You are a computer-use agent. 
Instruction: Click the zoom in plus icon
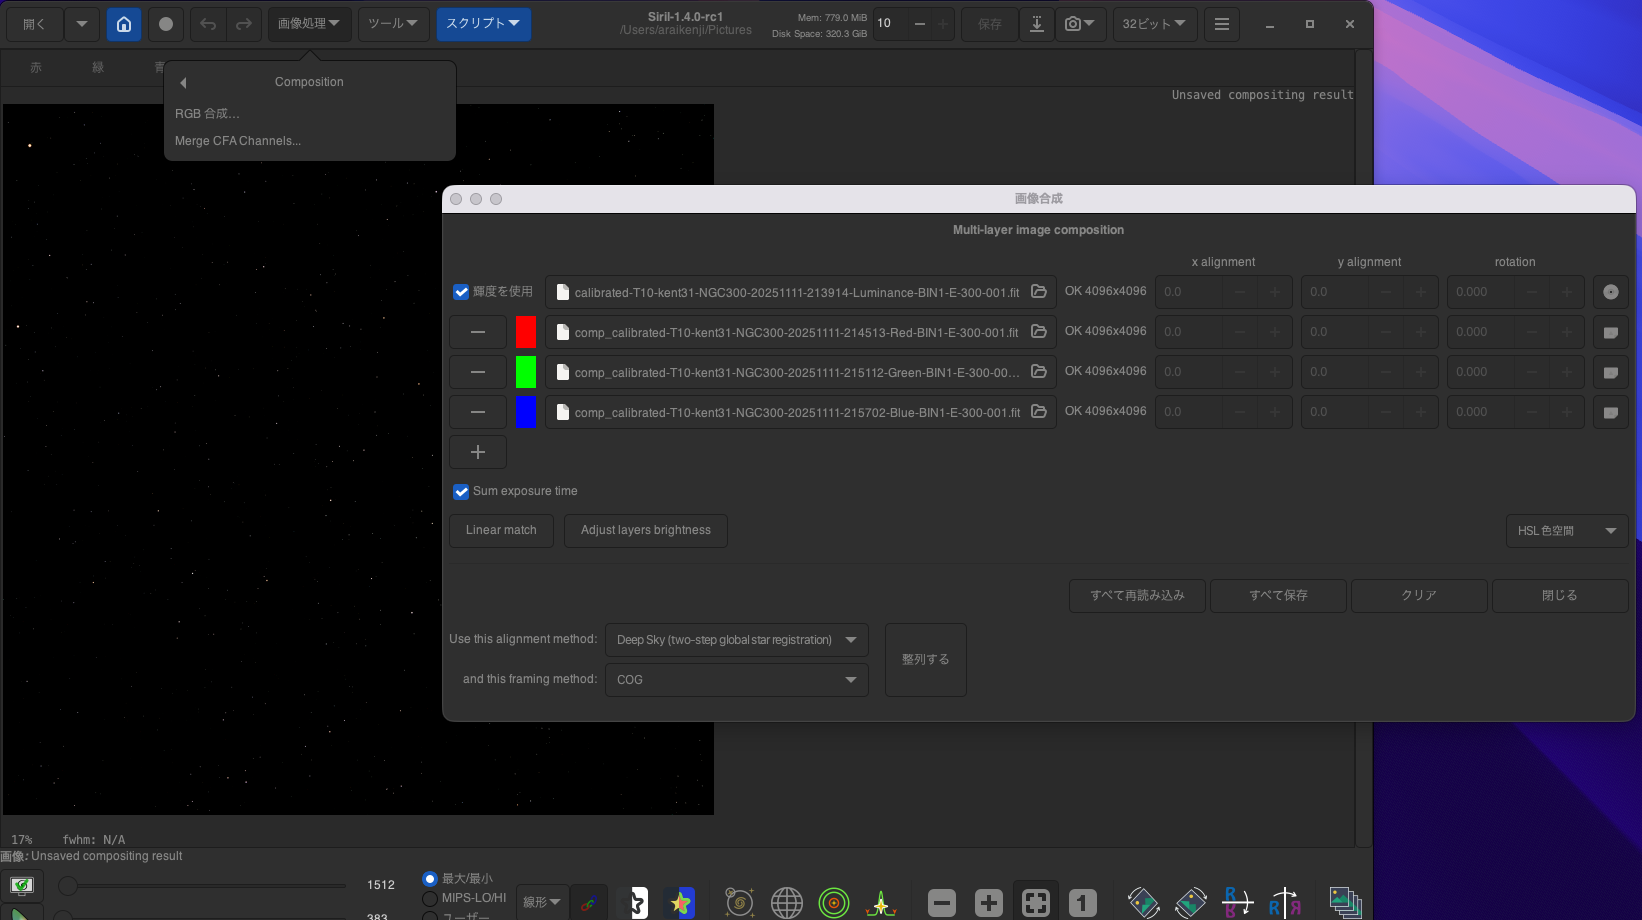988,903
